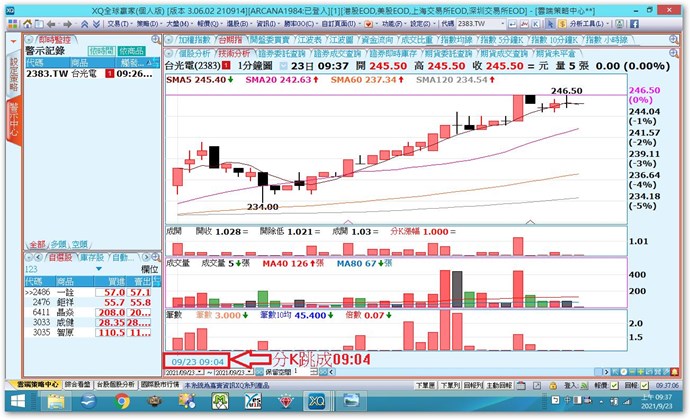Toggle sort by product (依商品) button

pos(131,49)
